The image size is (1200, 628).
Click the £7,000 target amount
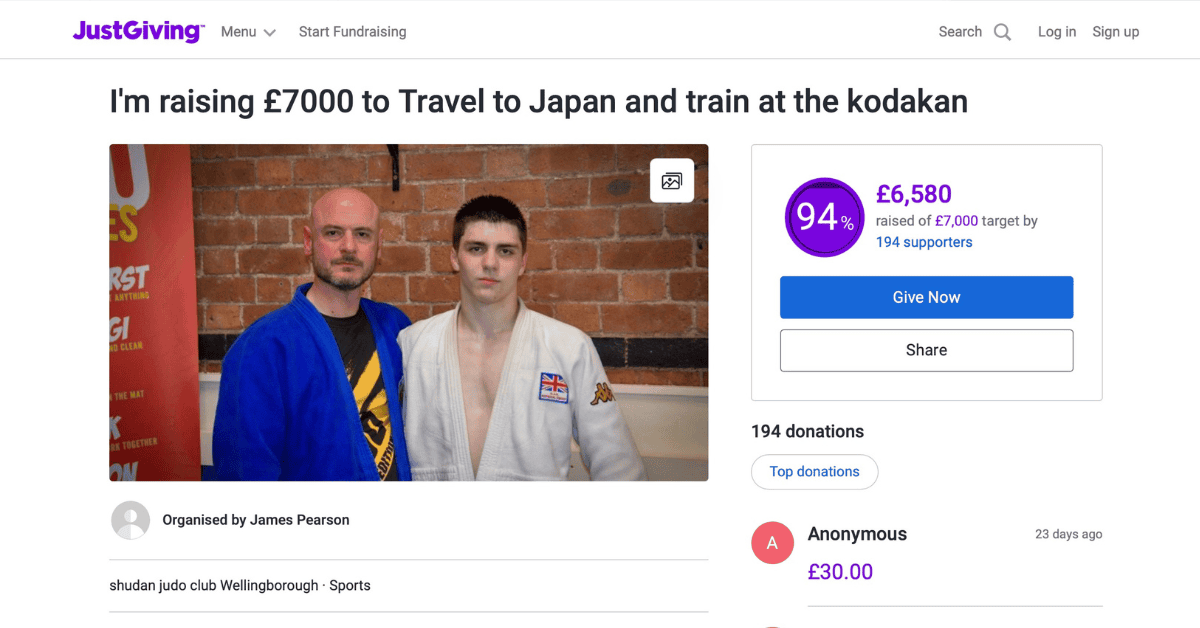pyautogui.click(x=956, y=221)
